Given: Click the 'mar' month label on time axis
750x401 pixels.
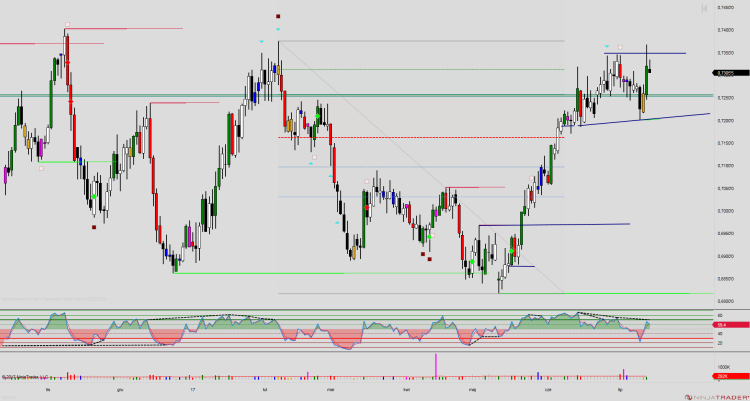Looking at the screenshot, I should tap(330, 390).
